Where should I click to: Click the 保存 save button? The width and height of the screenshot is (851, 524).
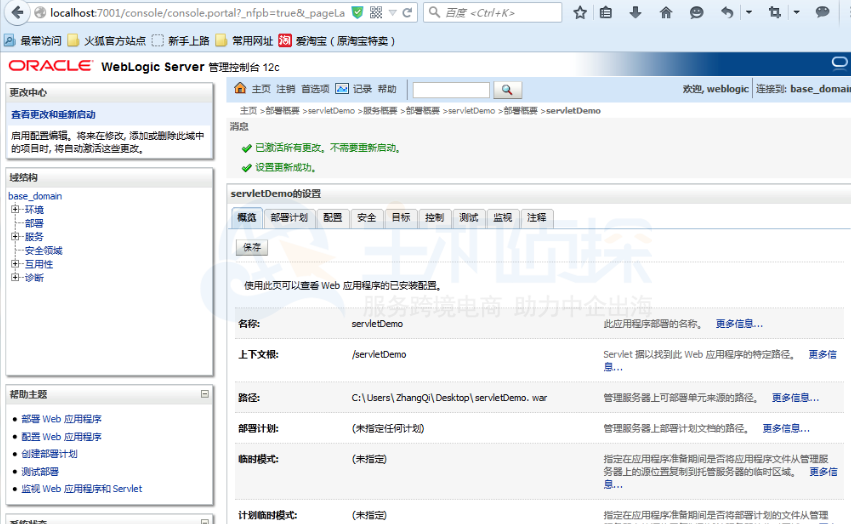click(252, 248)
